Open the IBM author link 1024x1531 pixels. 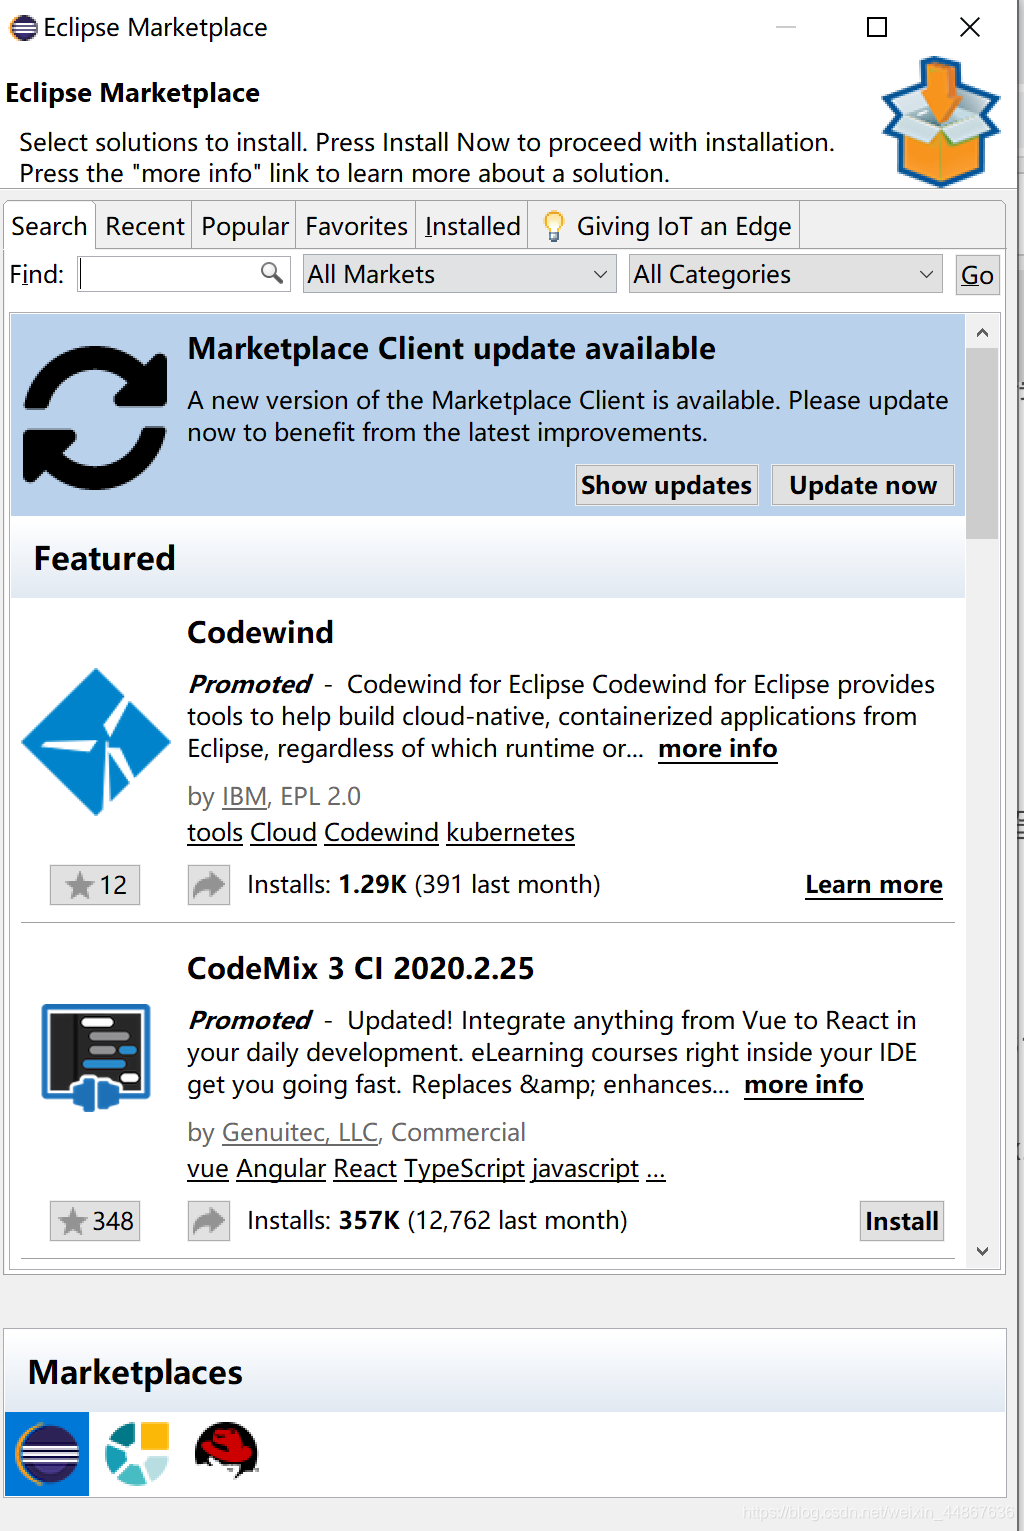click(x=245, y=797)
